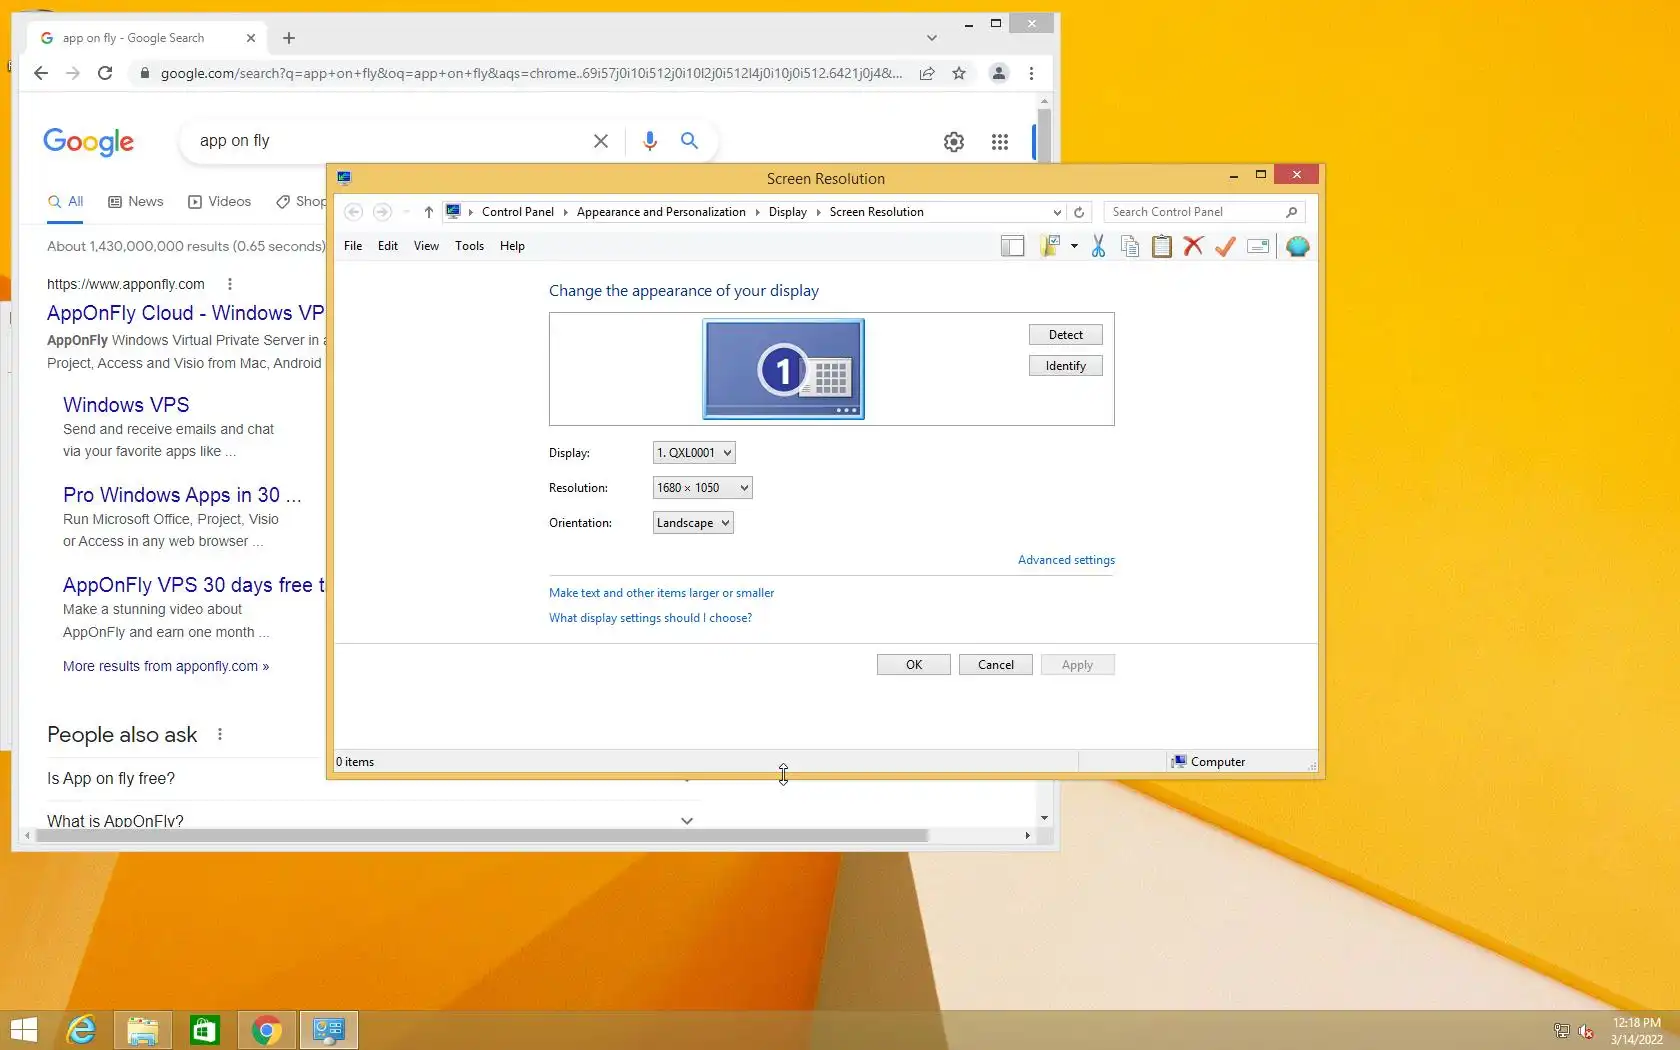The width and height of the screenshot is (1680, 1050).
Task: Click the teal shell icon in toolbar
Action: point(1297,246)
